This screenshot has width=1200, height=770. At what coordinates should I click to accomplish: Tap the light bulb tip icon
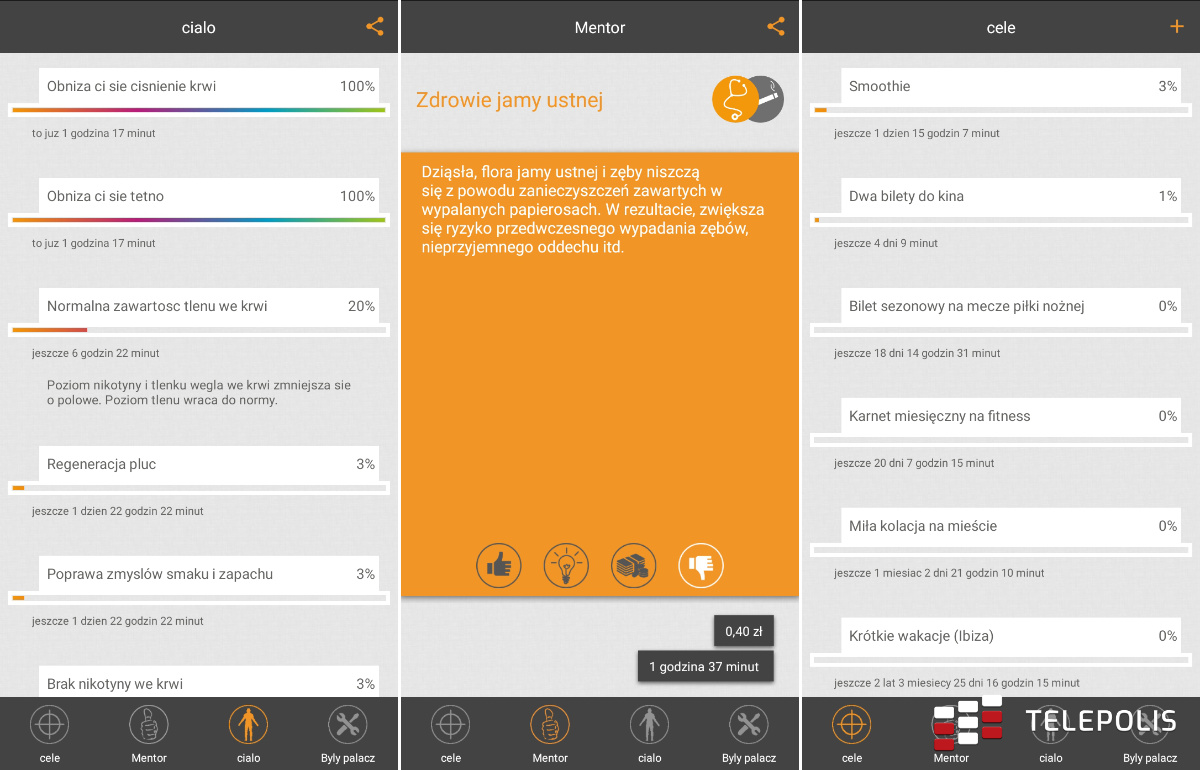coord(565,566)
